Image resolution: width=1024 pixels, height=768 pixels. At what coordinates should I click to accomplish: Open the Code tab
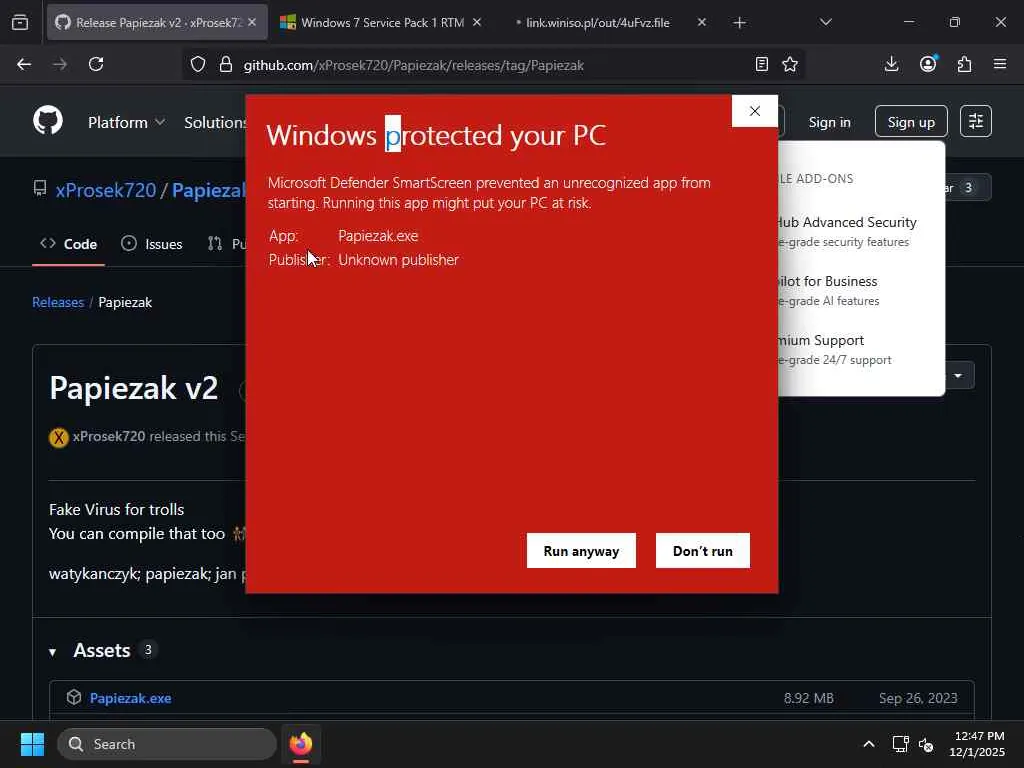69,244
